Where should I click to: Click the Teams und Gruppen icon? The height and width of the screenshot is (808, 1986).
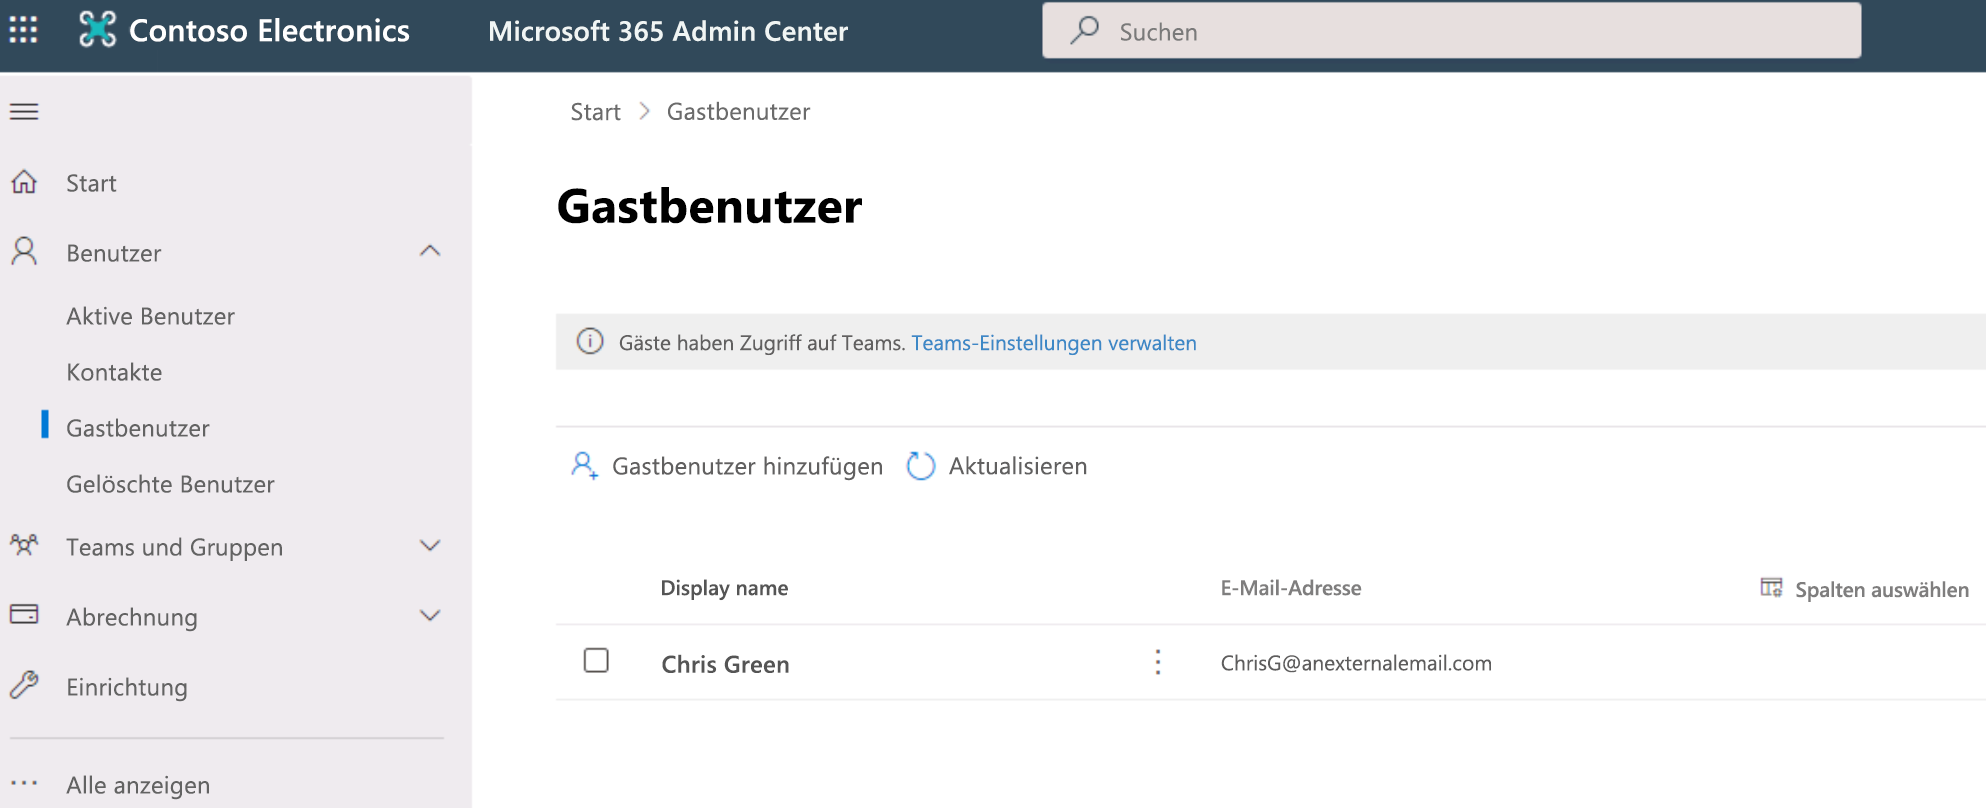click(x=24, y=545)
